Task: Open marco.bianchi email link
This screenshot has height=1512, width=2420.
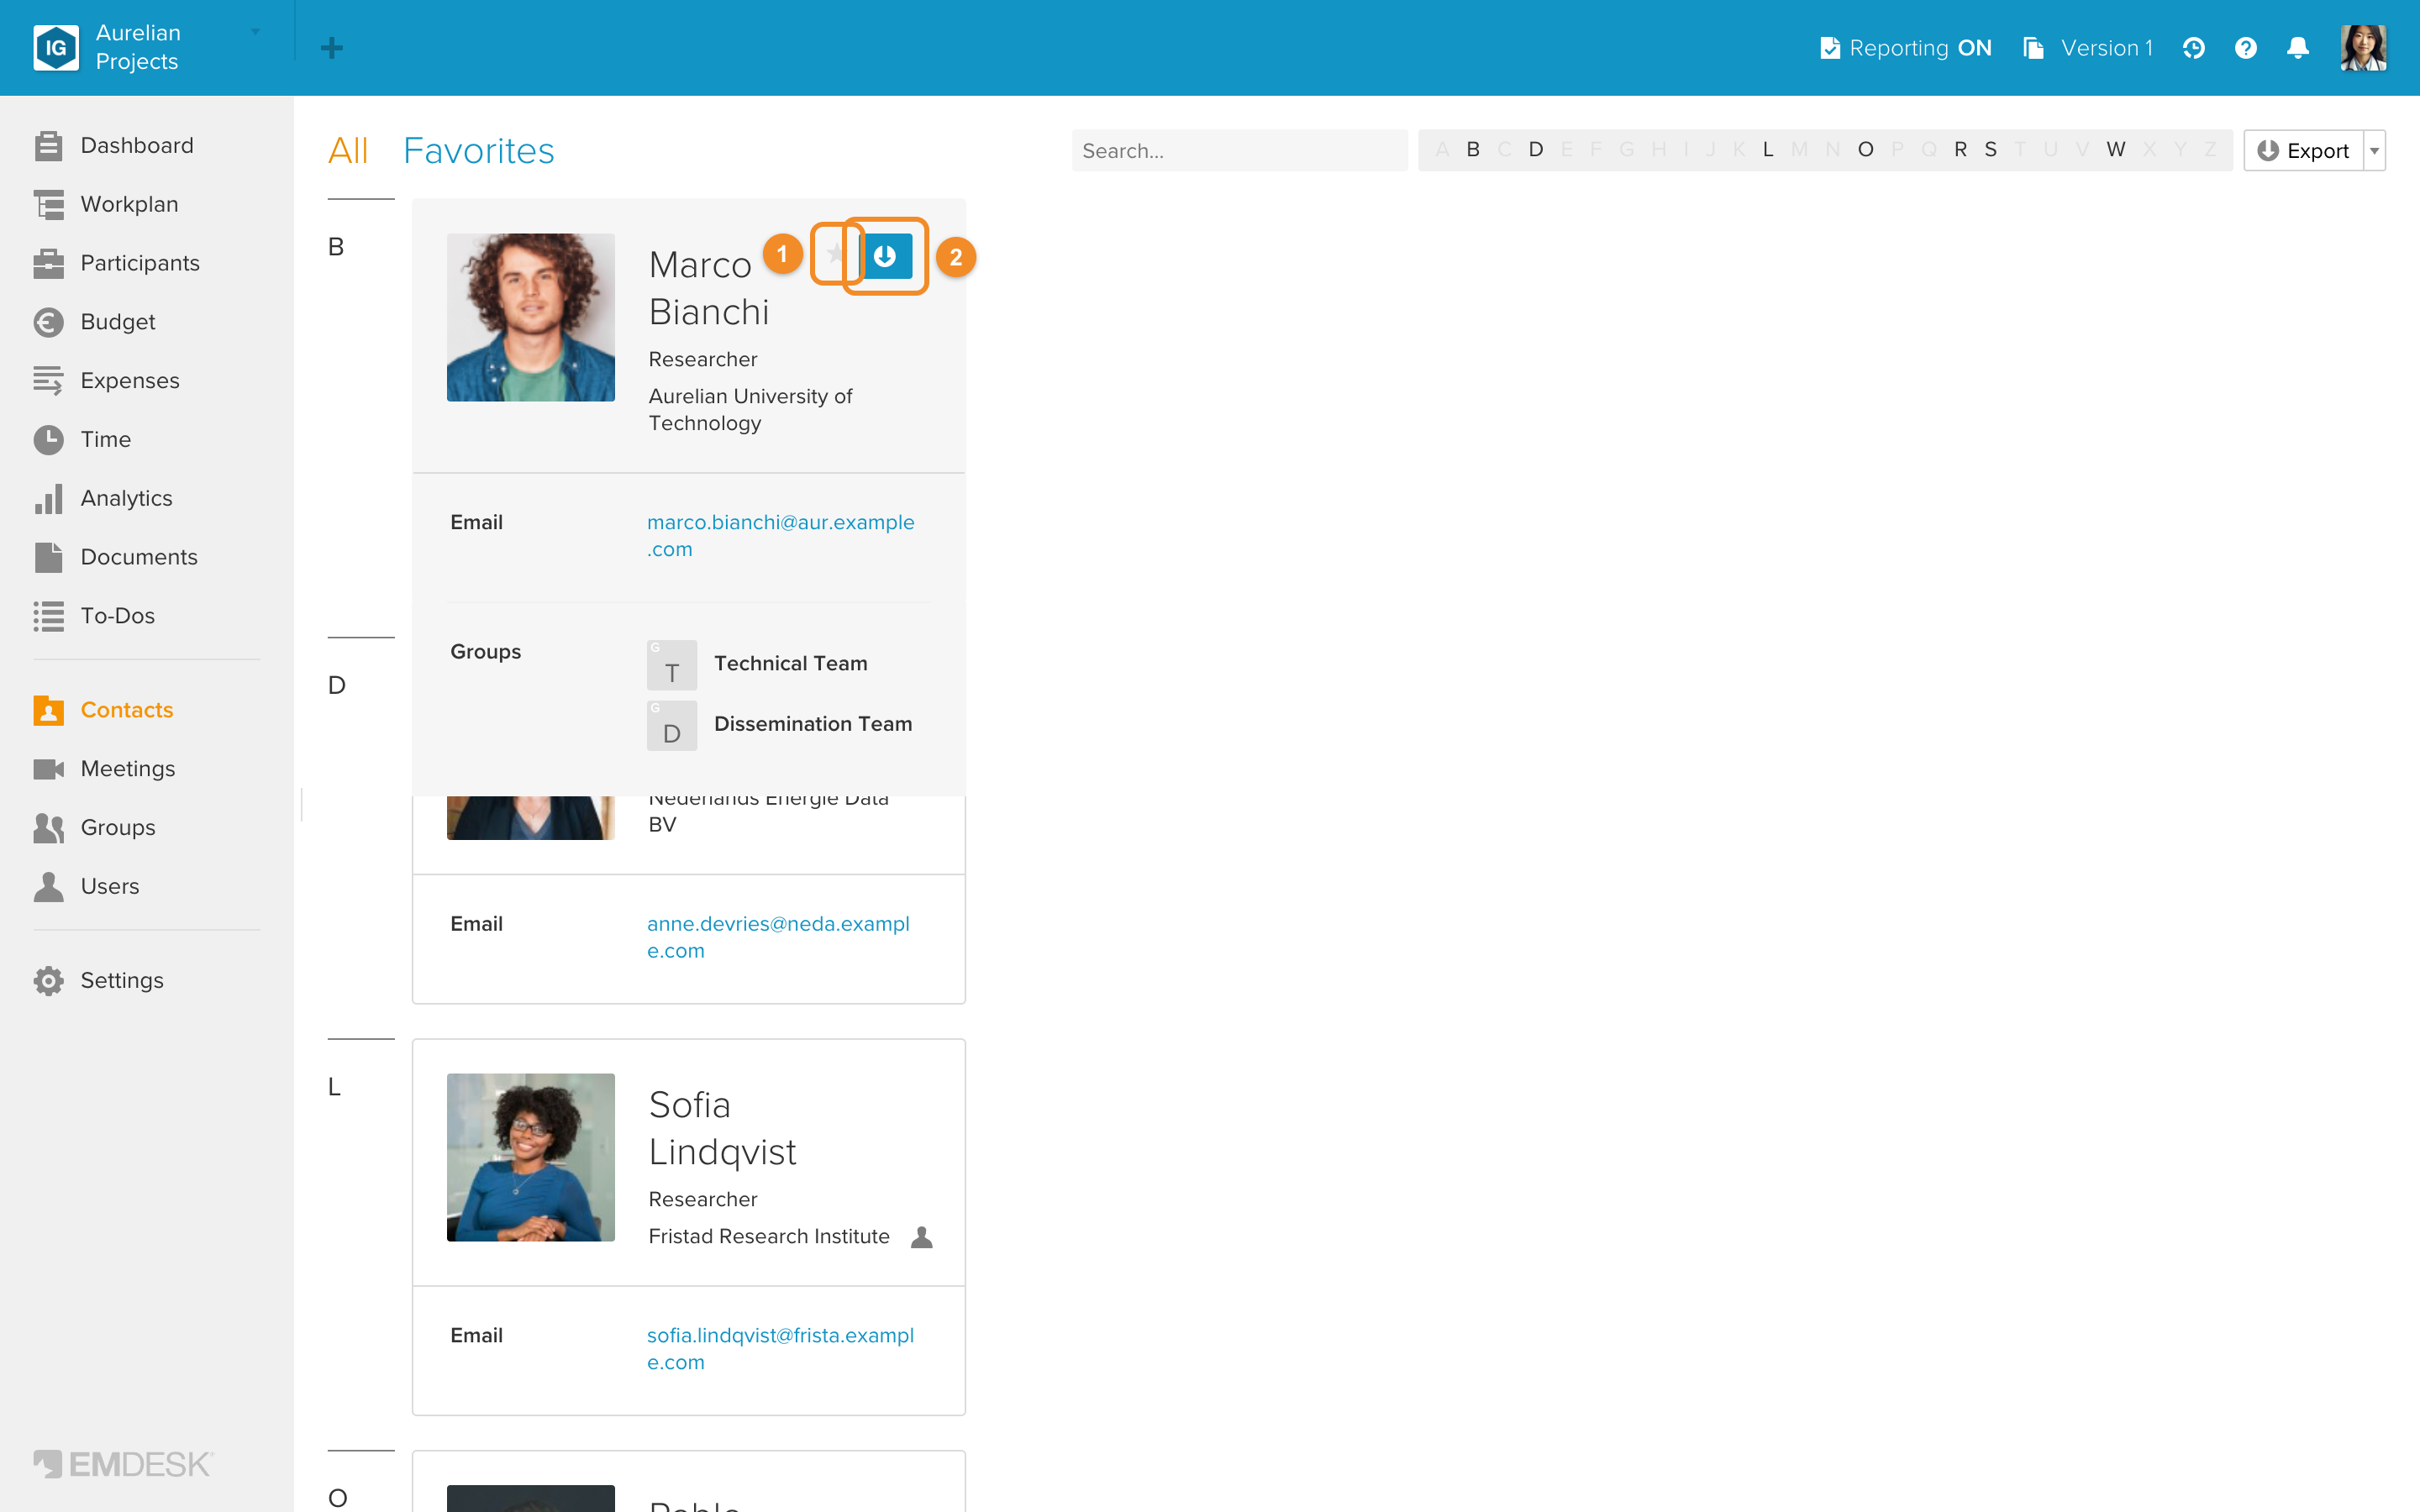Action: click(780, 536)
